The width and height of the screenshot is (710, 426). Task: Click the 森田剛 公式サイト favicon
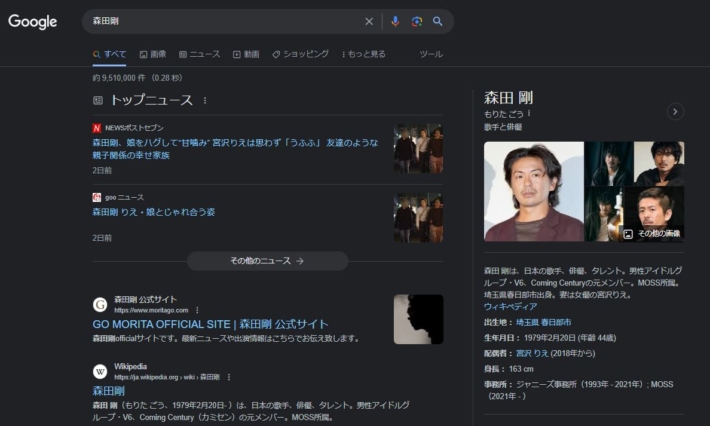[100, 305]
